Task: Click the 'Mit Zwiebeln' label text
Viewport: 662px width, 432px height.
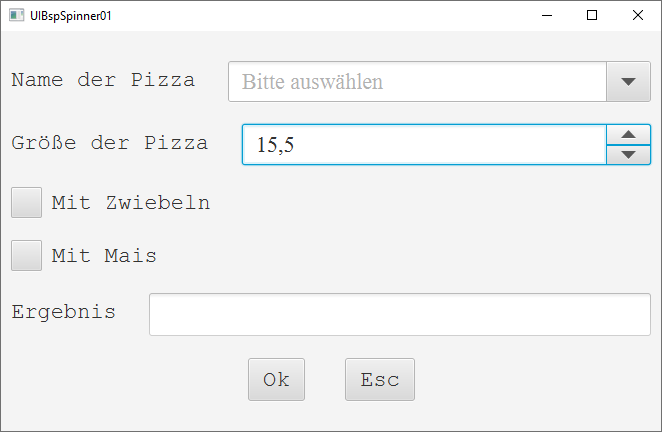Action: click(130, 202)
